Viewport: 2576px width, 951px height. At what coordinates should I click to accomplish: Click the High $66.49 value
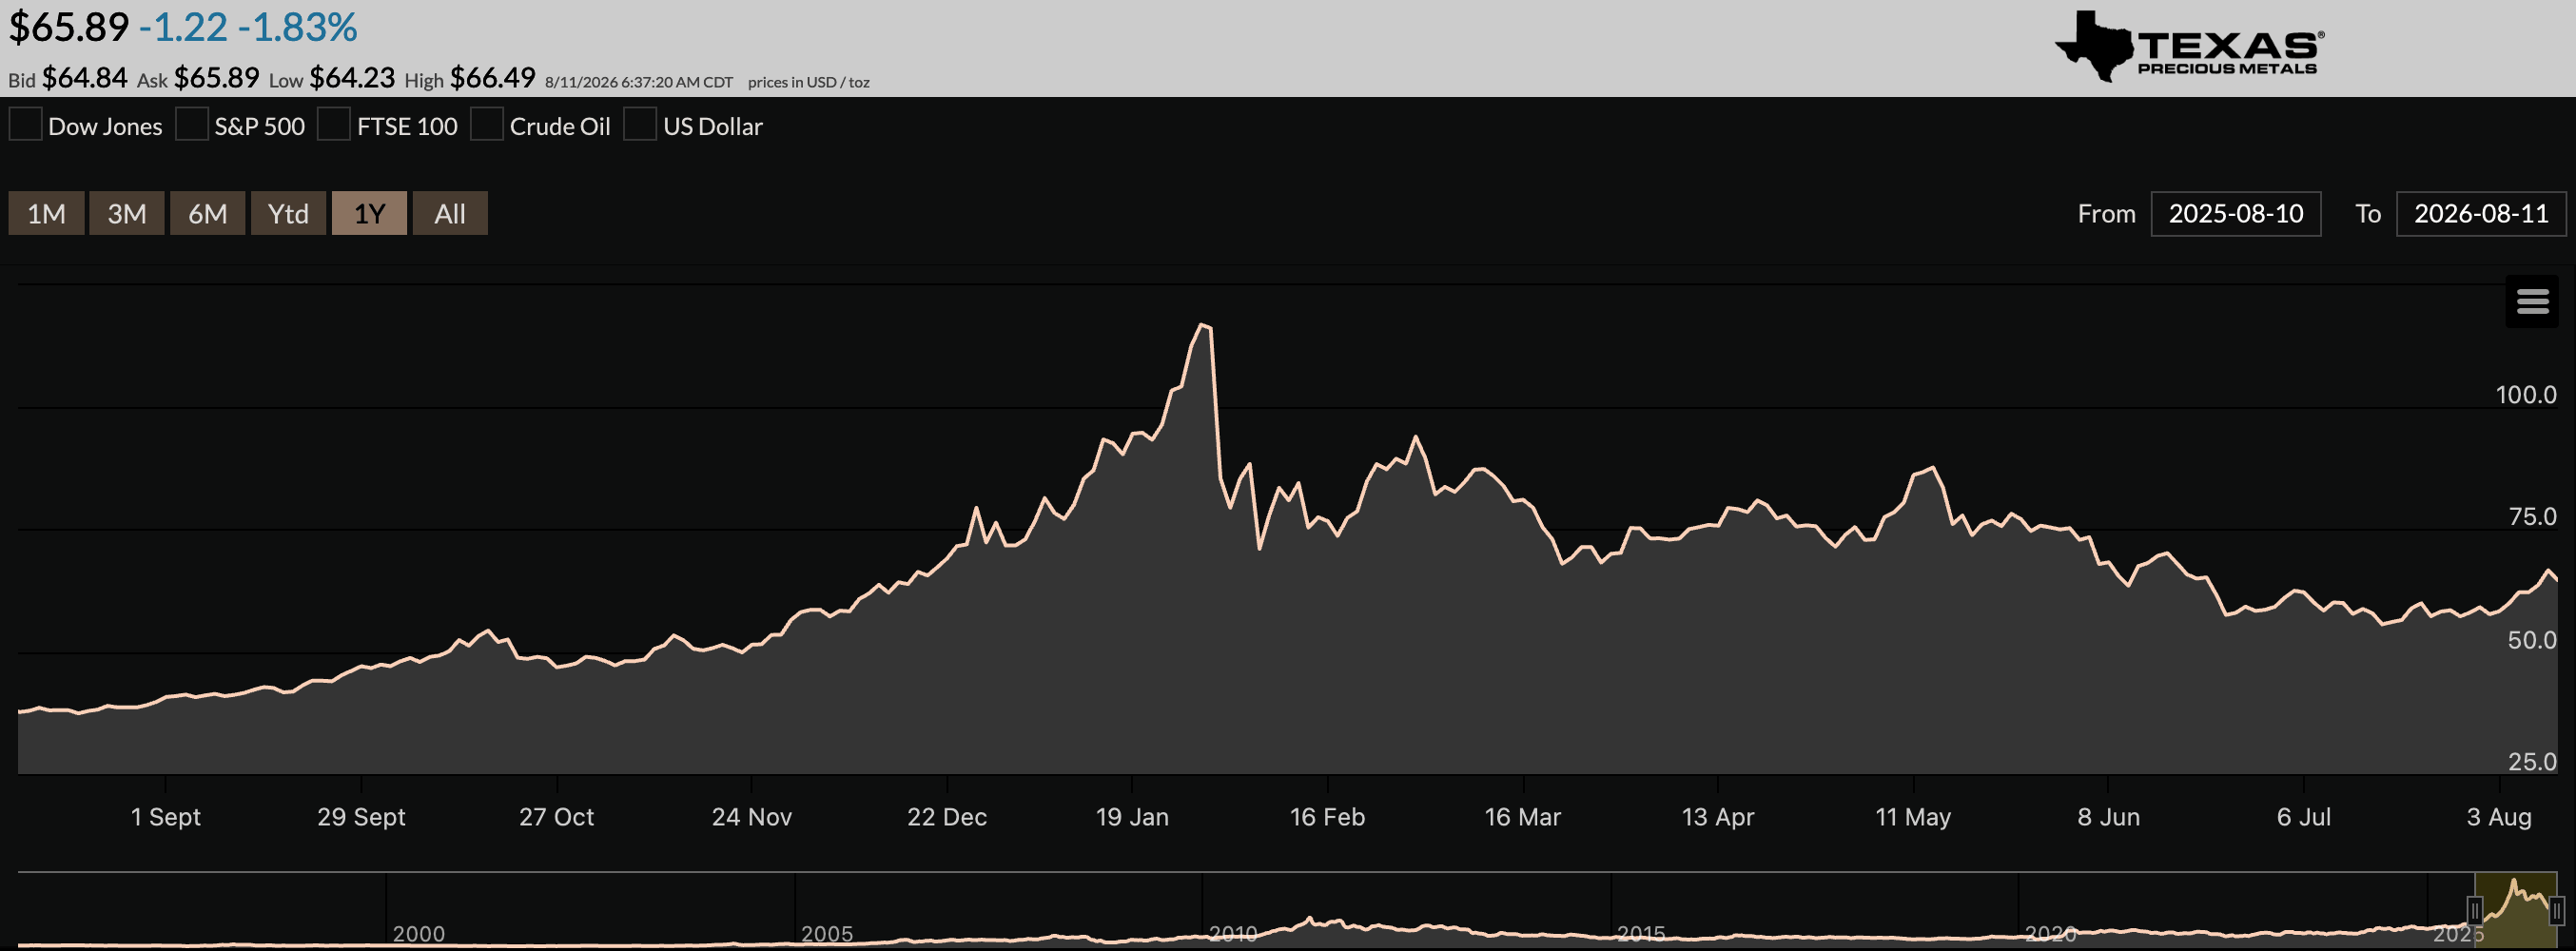[x=493, y=77]
